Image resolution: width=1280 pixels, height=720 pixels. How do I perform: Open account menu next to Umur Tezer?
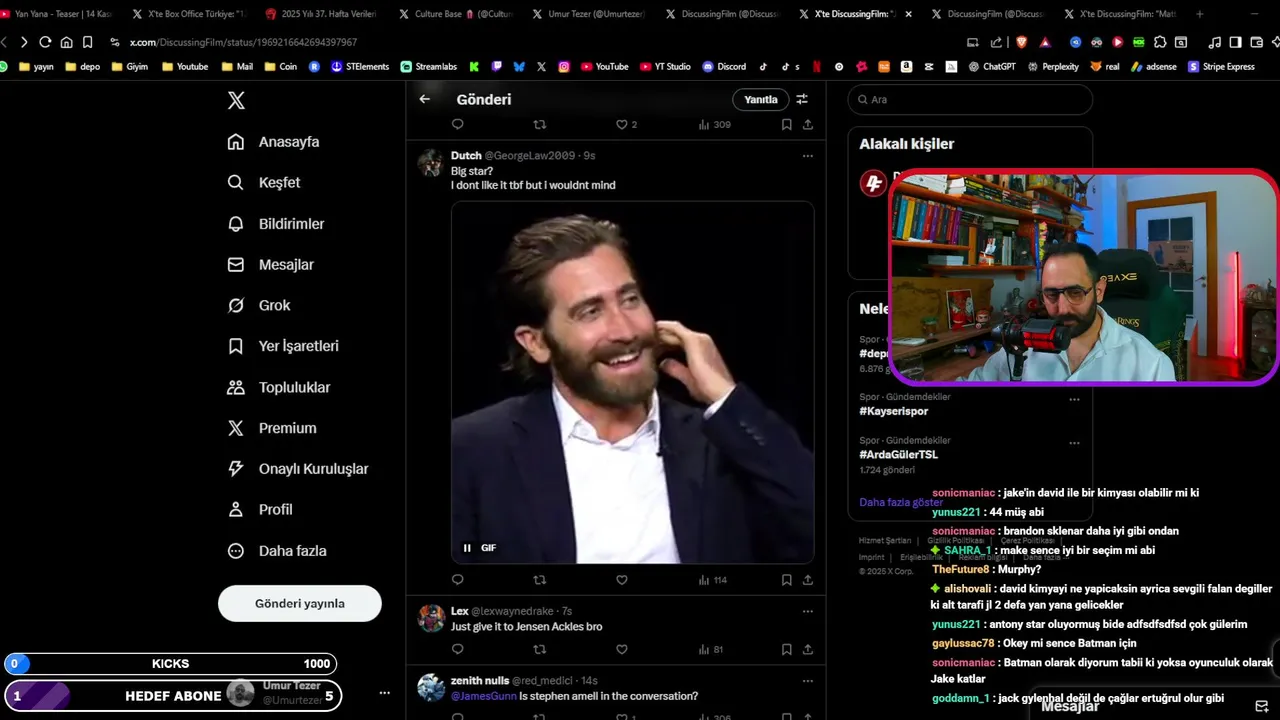coord(384,693)
